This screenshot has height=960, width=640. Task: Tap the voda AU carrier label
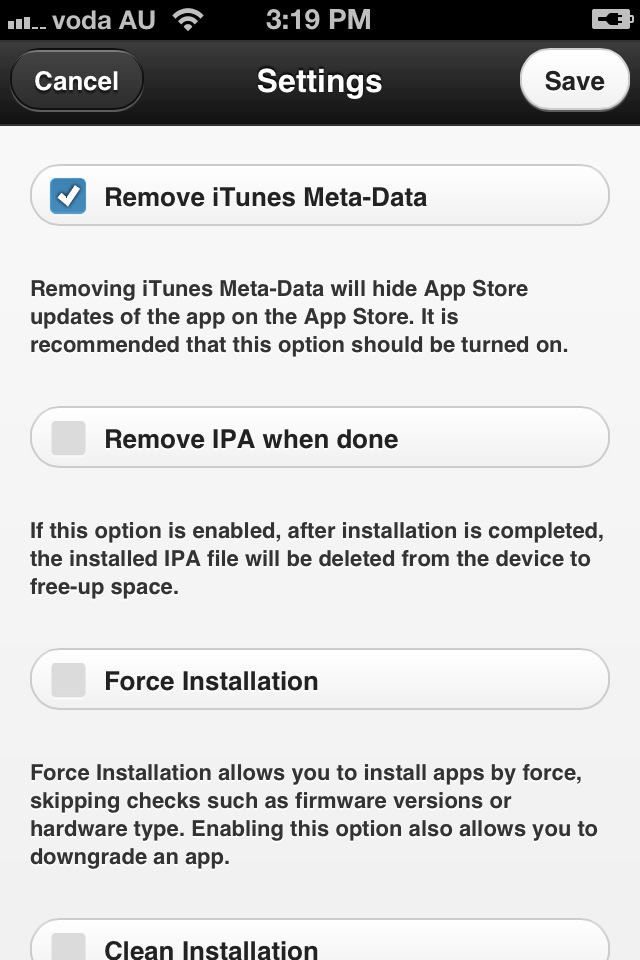(104, 20)
